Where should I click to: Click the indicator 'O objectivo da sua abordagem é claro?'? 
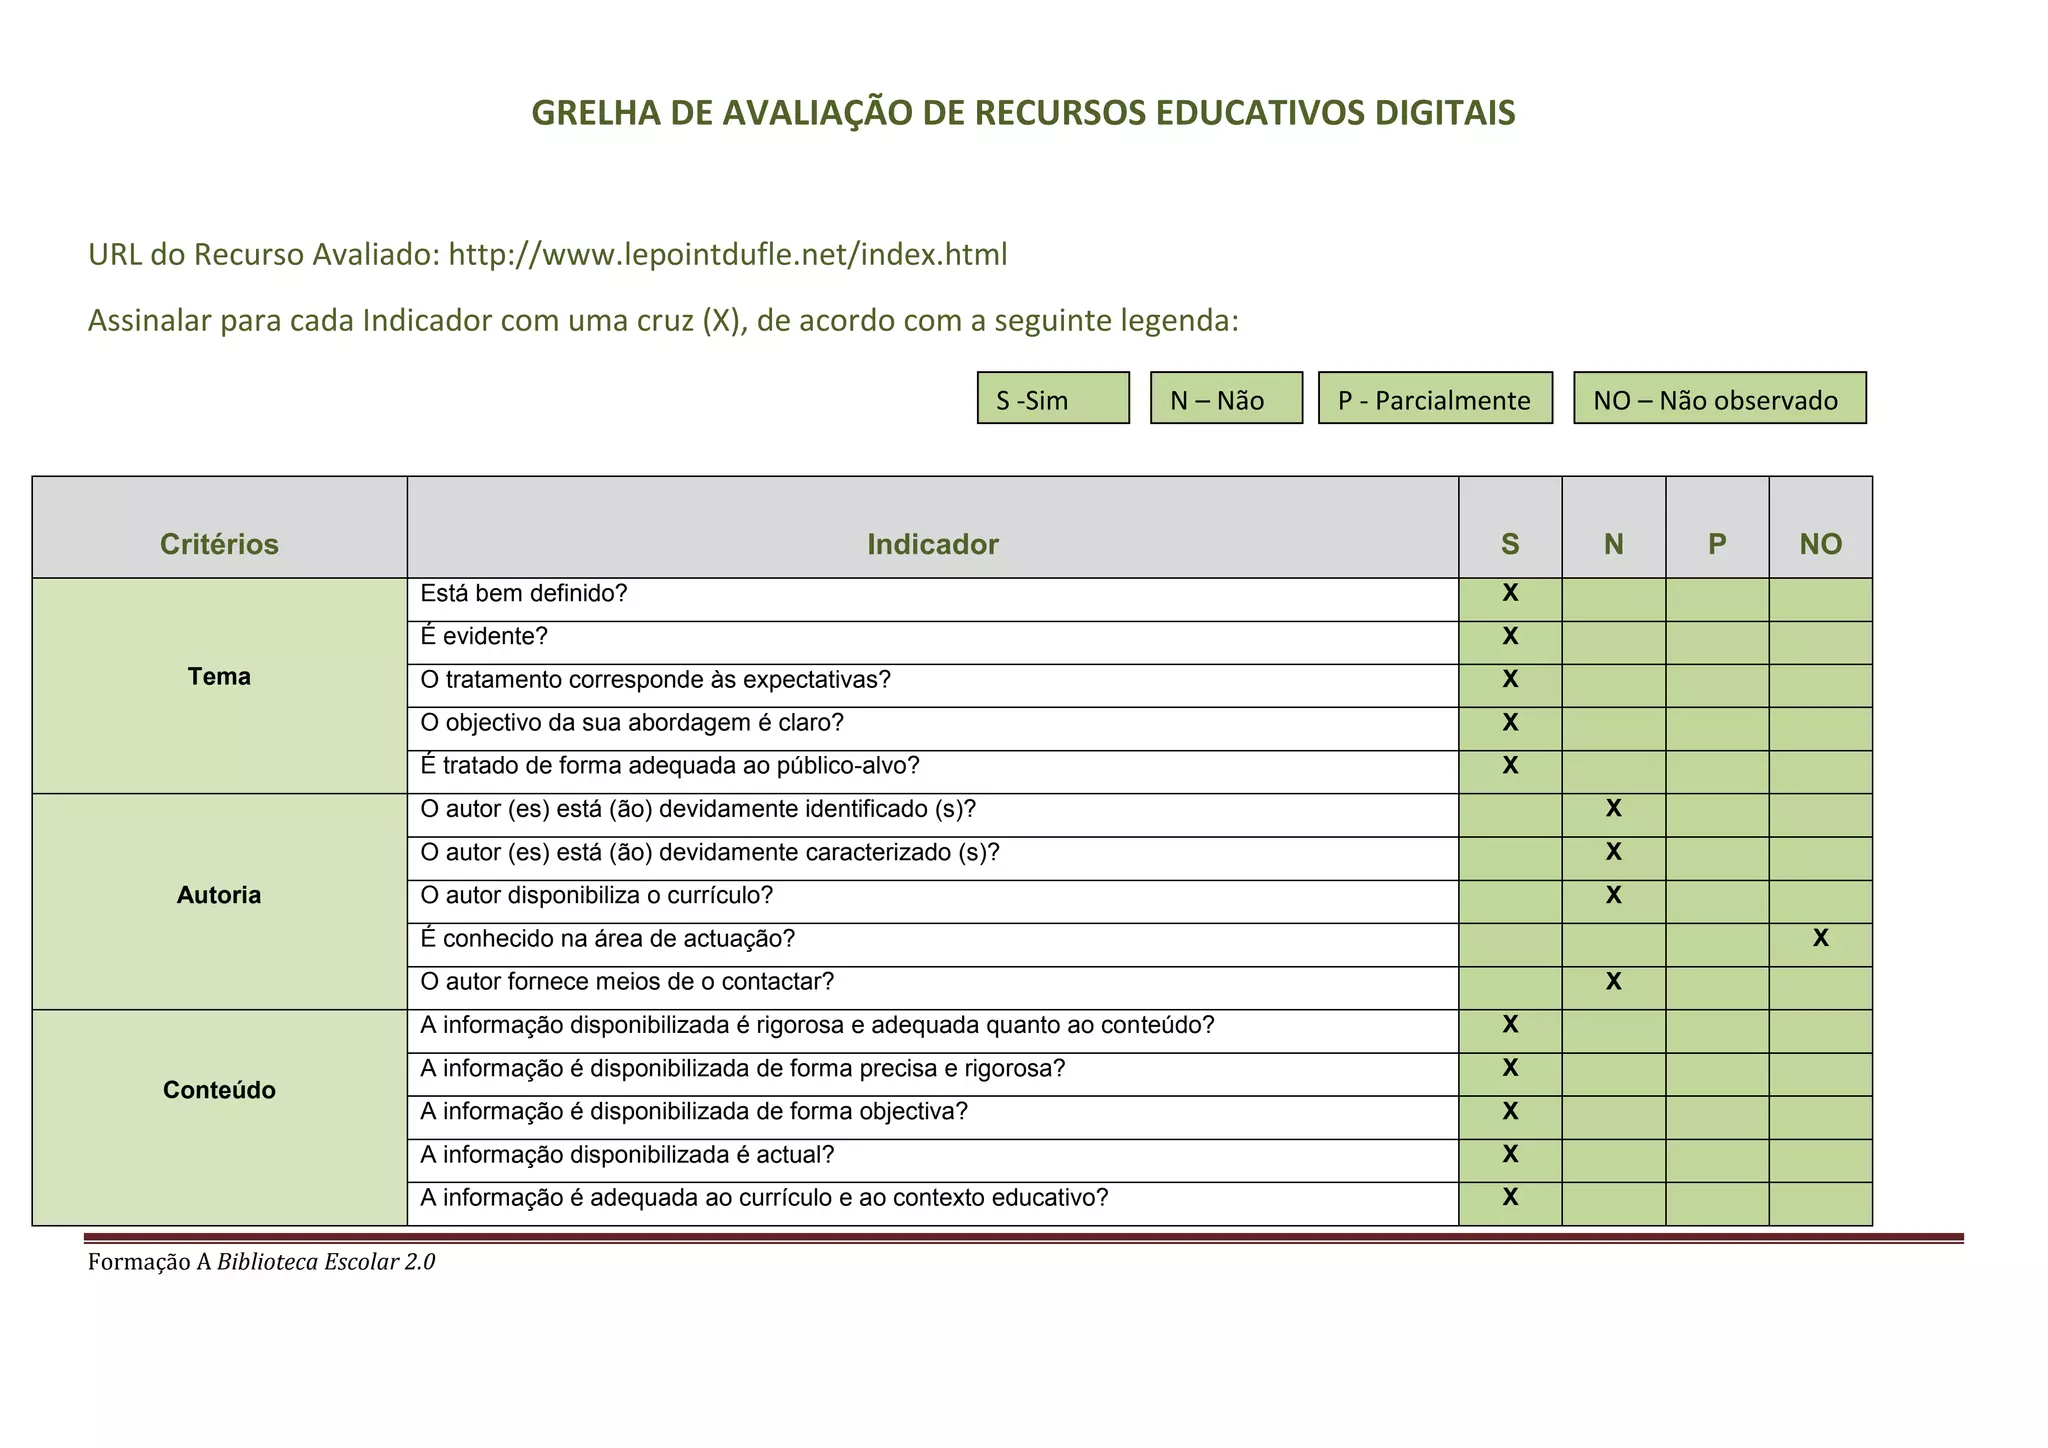click(x=632, y=723)
